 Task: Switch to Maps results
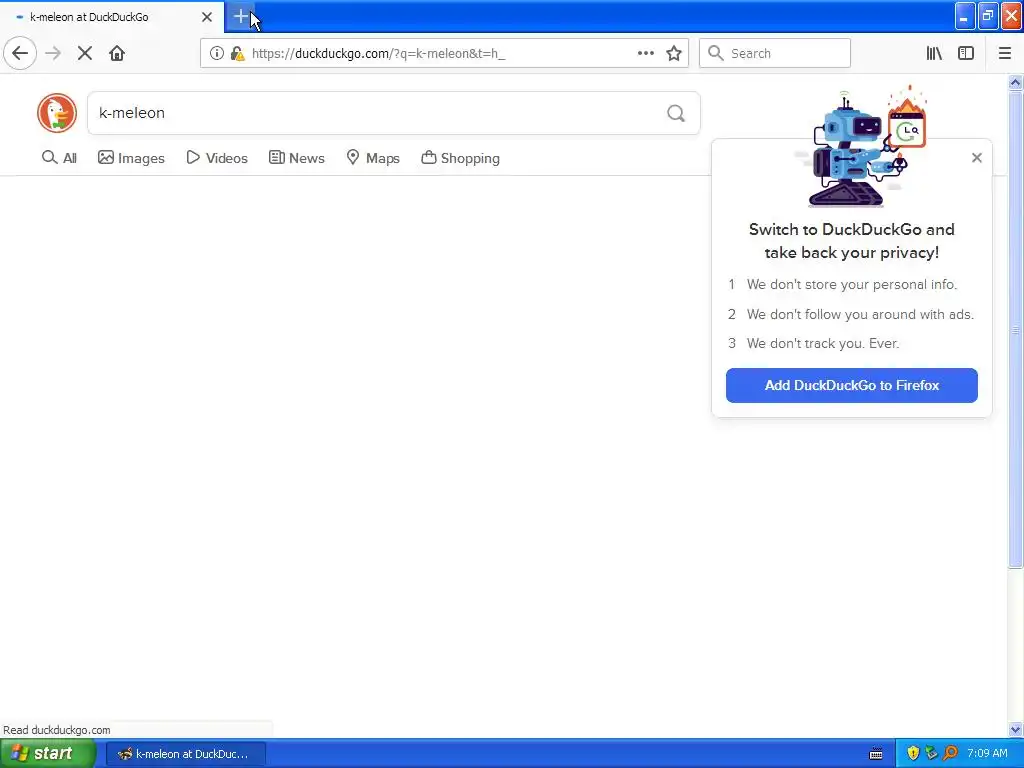pos(373,158)
